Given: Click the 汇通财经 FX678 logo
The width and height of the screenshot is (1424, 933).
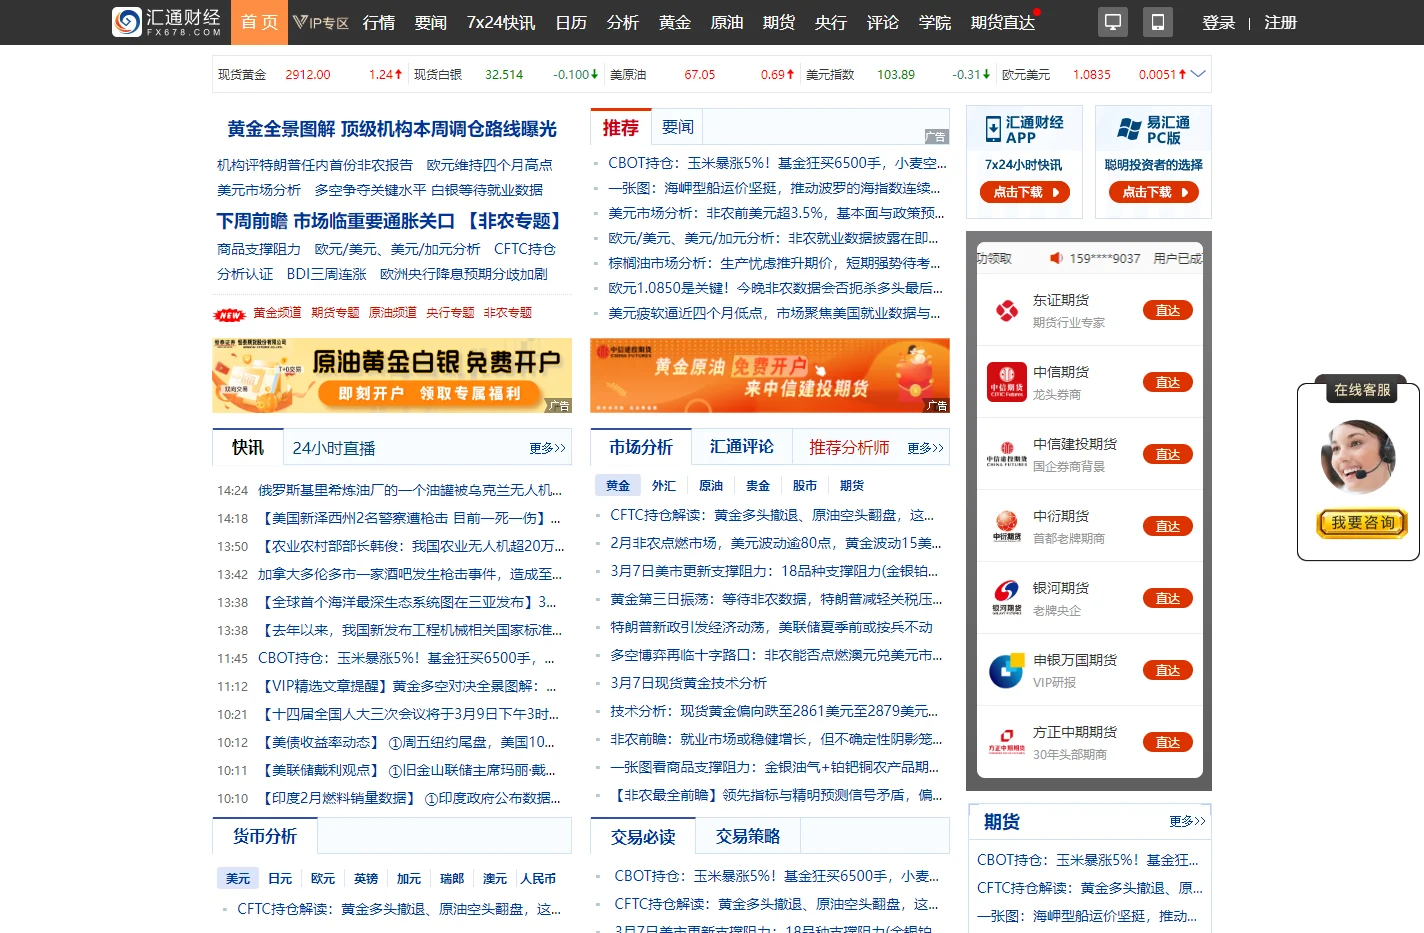Looking at the screenshot, I should [x=166, y=22].
